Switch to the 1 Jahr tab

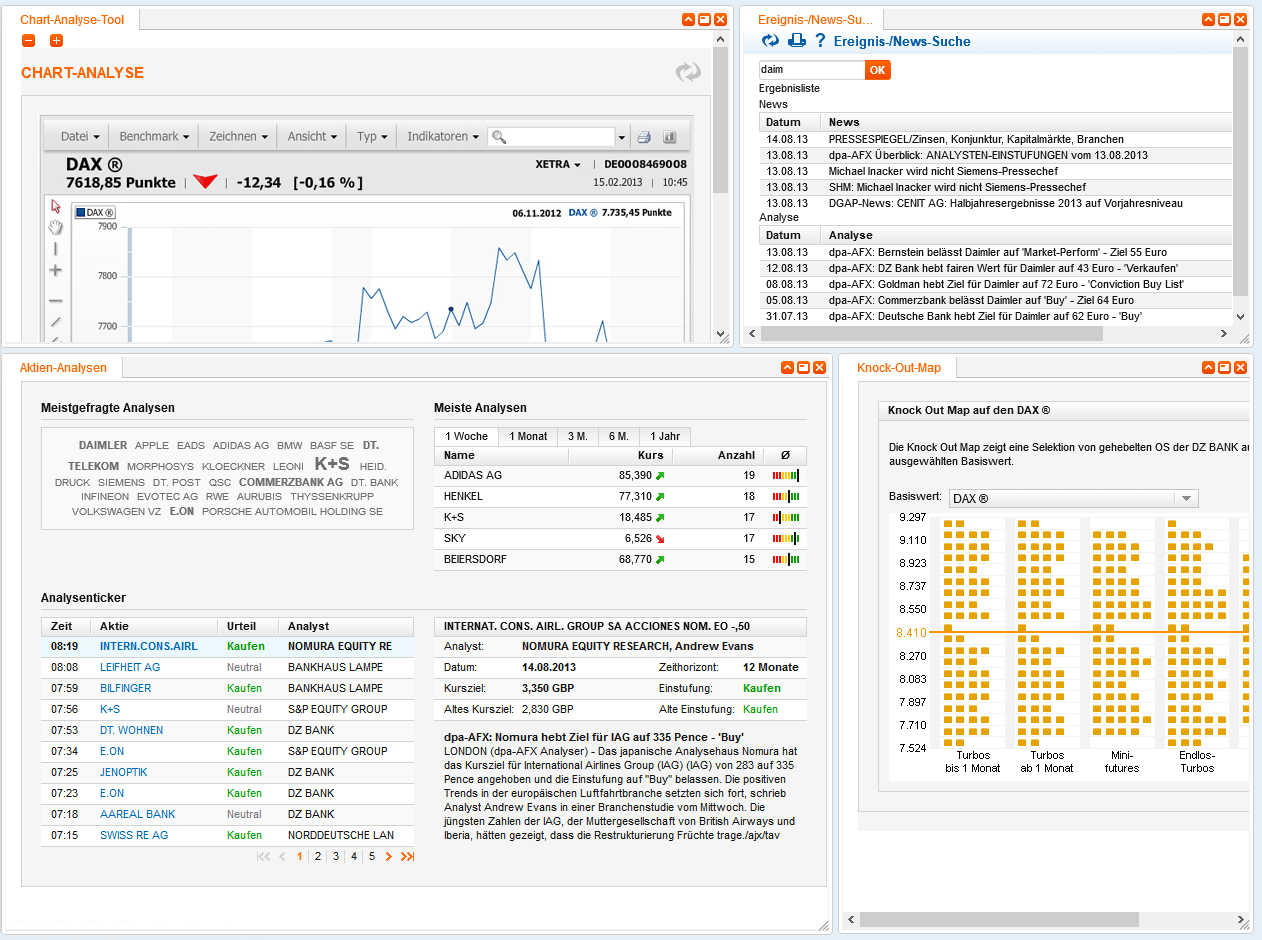pyautogui.click(x=665, y=436)
